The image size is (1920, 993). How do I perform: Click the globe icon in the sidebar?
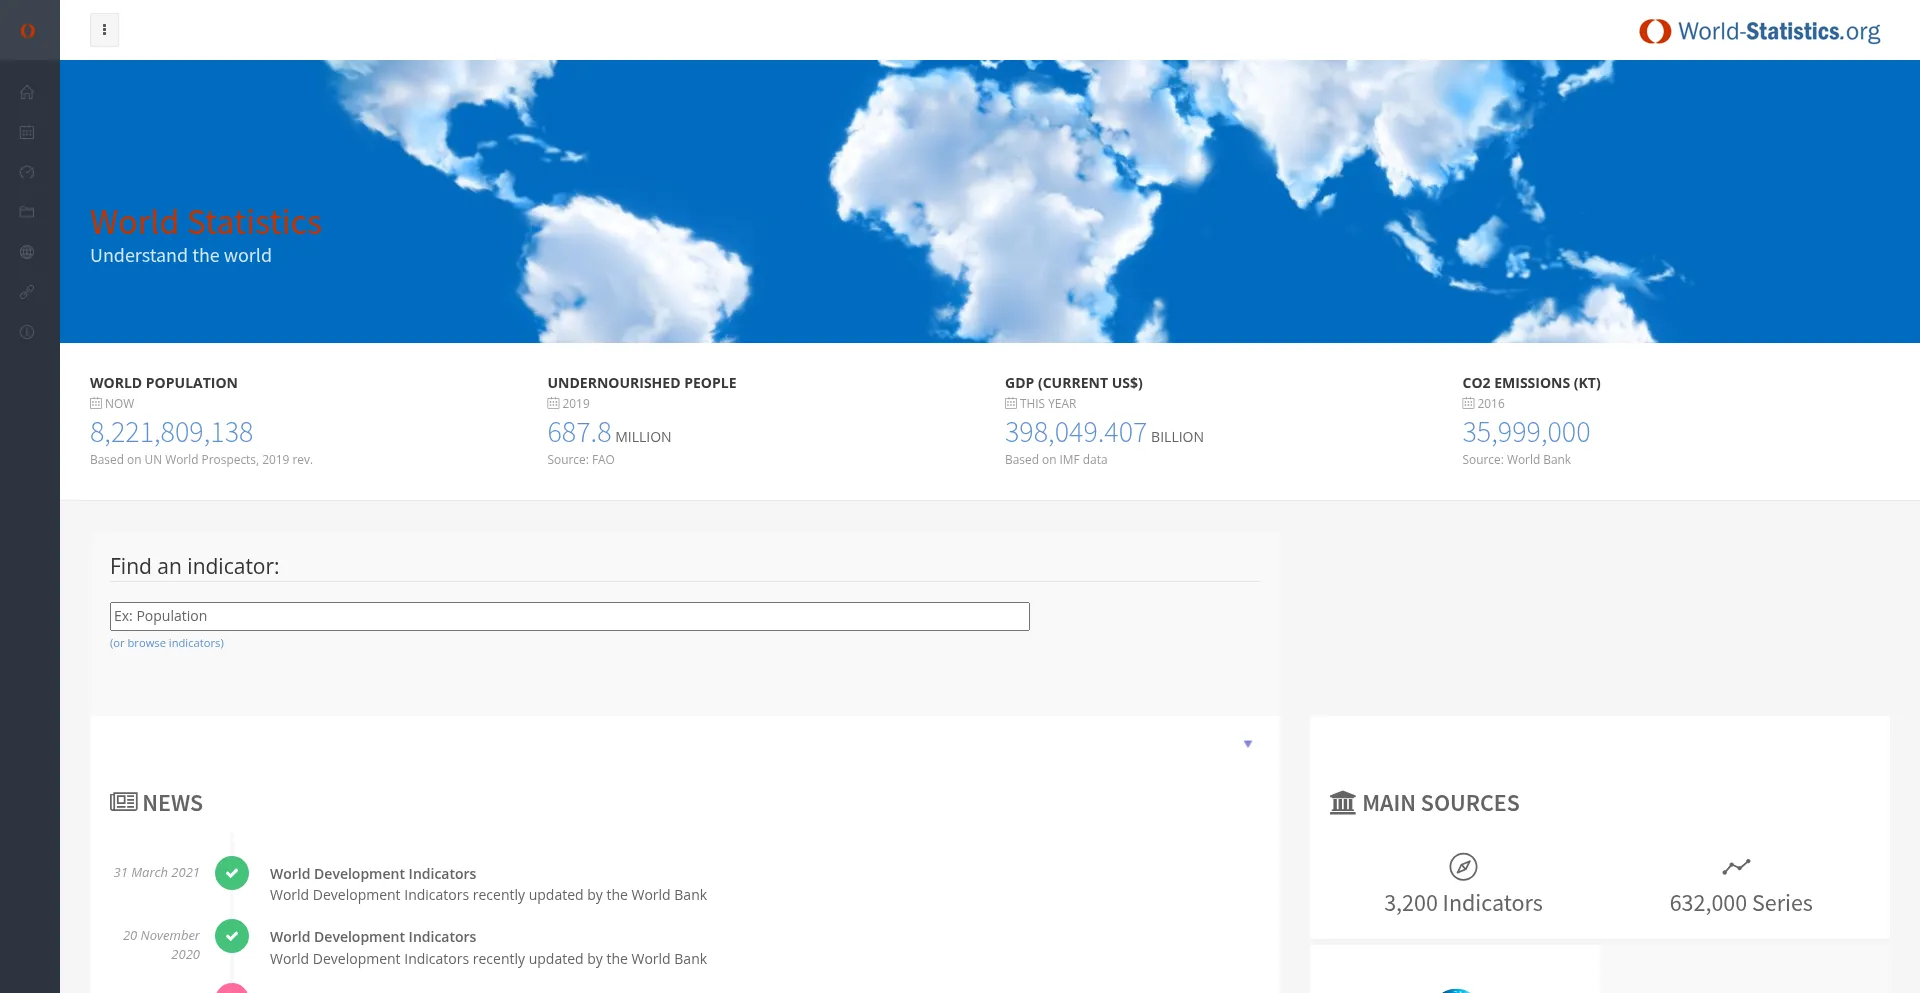point(27,252)
